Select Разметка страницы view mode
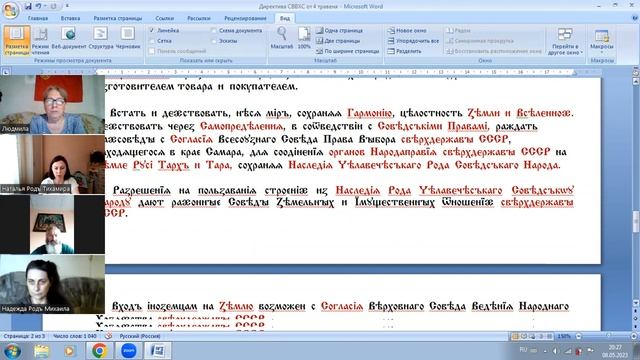The height and width of the screenshot is (360, 640). (17, 40)
